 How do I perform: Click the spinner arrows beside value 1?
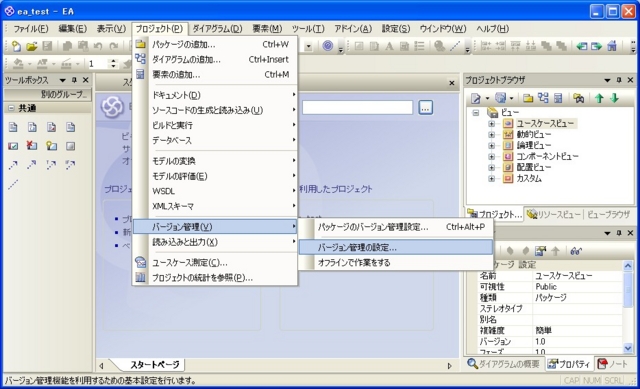[x=113, y=64]
